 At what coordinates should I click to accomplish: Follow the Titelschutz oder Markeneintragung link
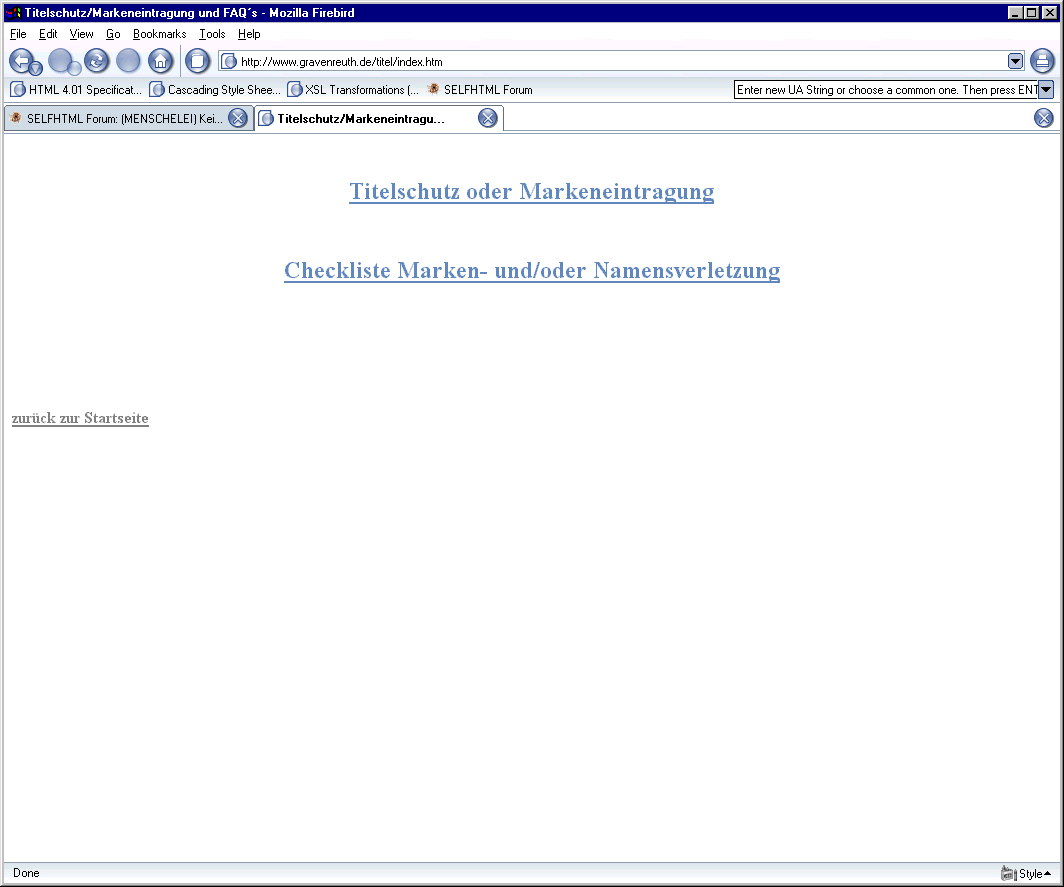click(531, 191)
